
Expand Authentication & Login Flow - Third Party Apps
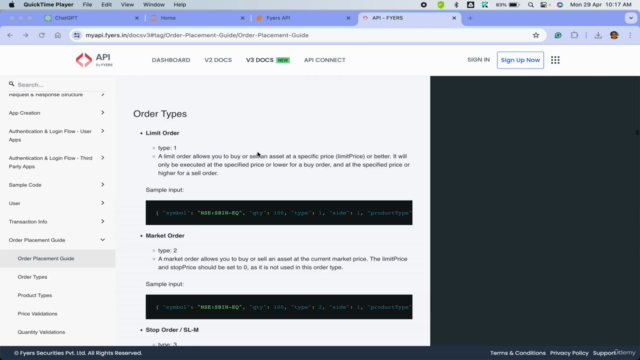tap(57, 162)
